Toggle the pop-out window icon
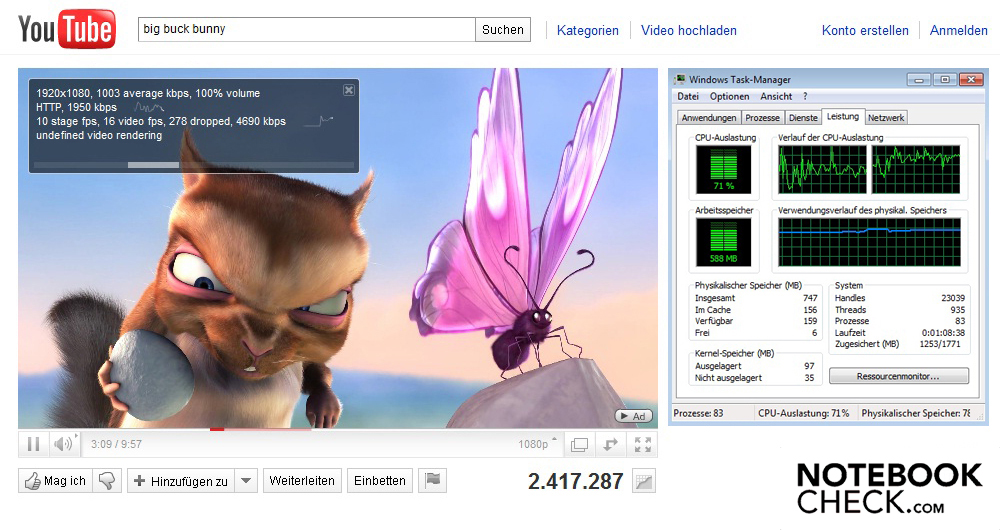The image size is (1000, 530). (x=580, y=445)
